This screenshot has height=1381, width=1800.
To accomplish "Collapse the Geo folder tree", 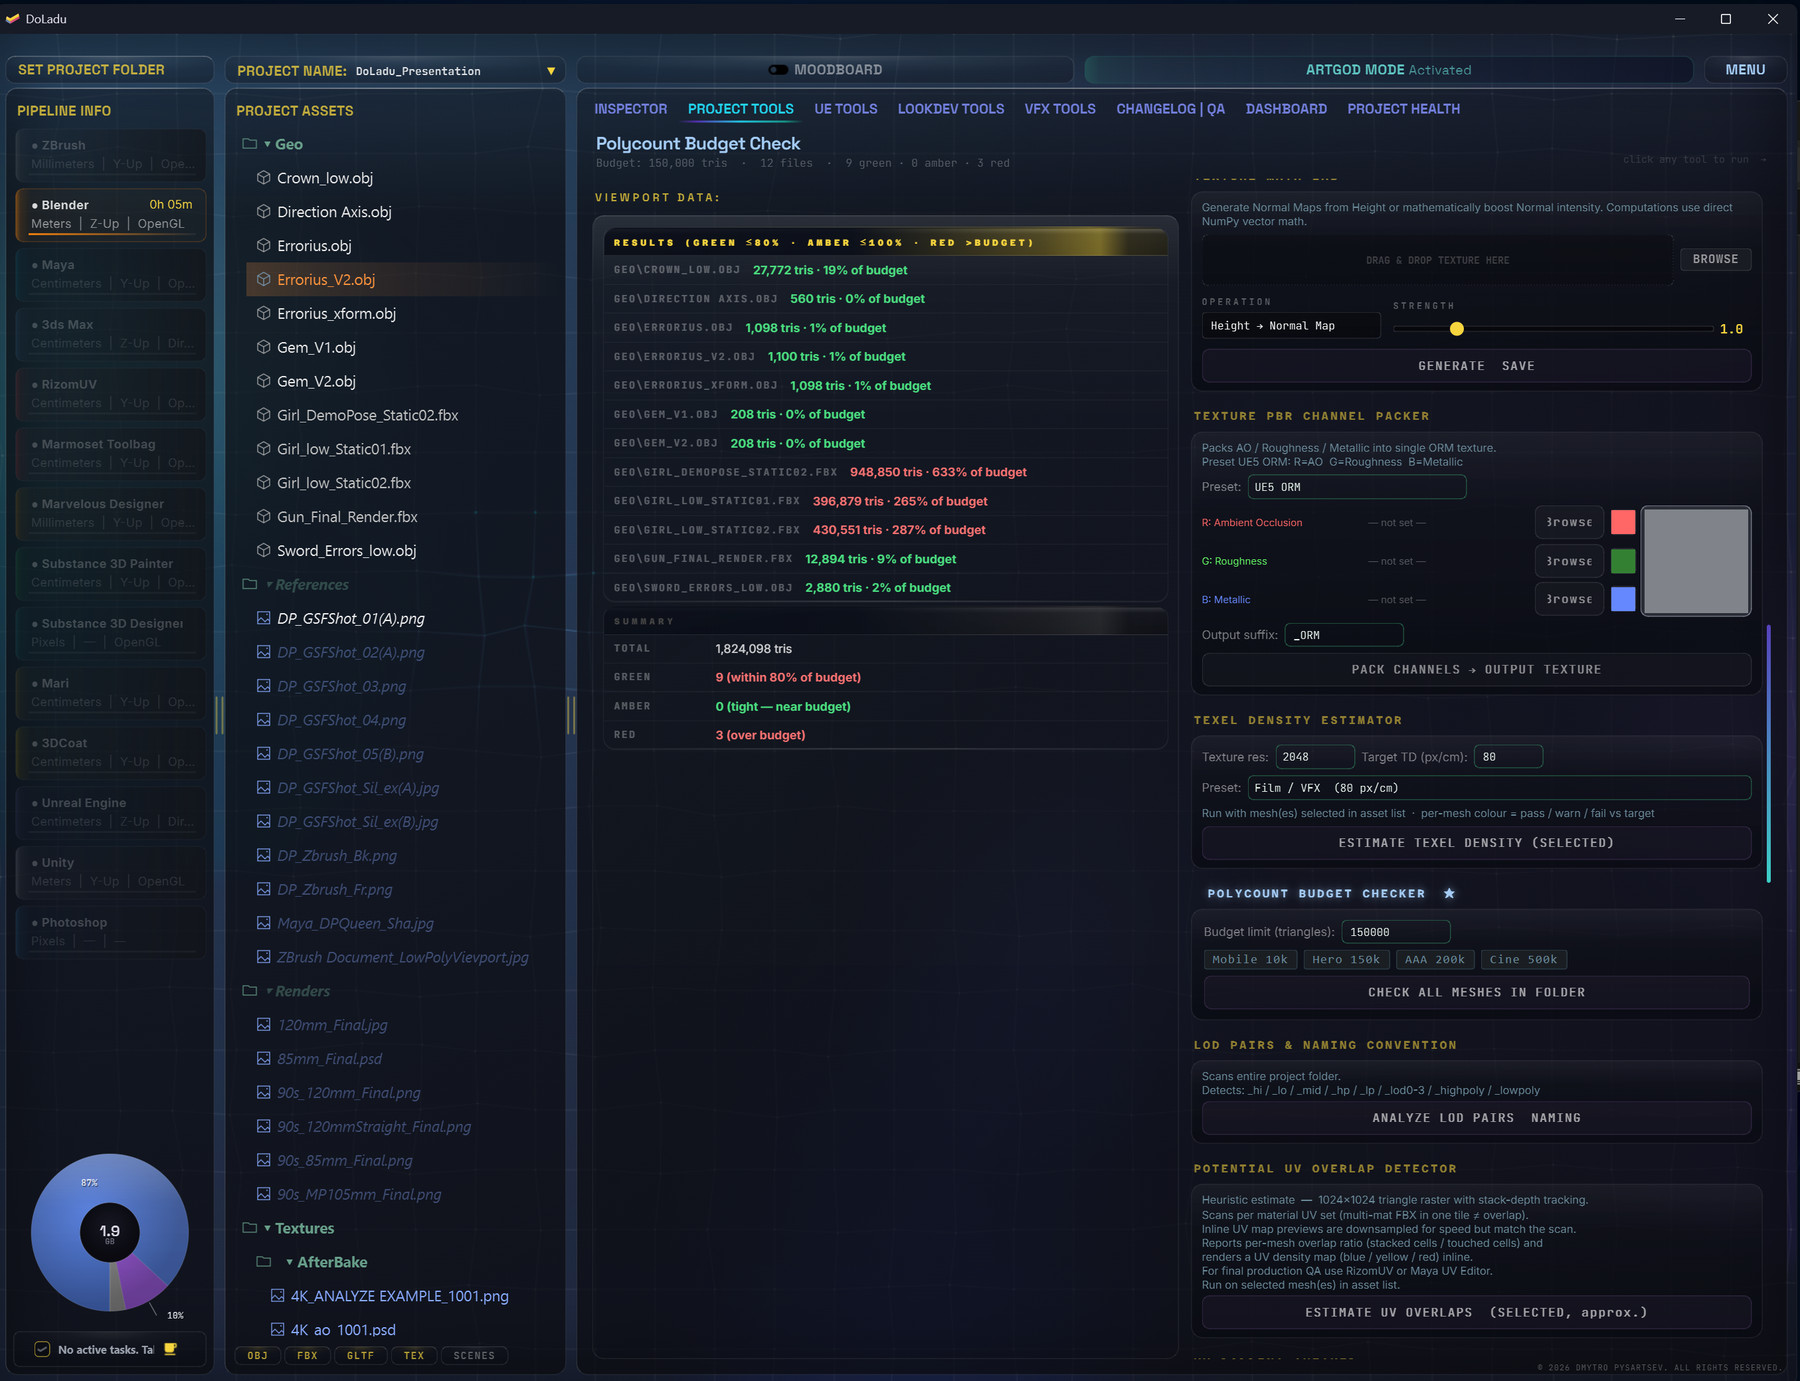I will point(267,145).
